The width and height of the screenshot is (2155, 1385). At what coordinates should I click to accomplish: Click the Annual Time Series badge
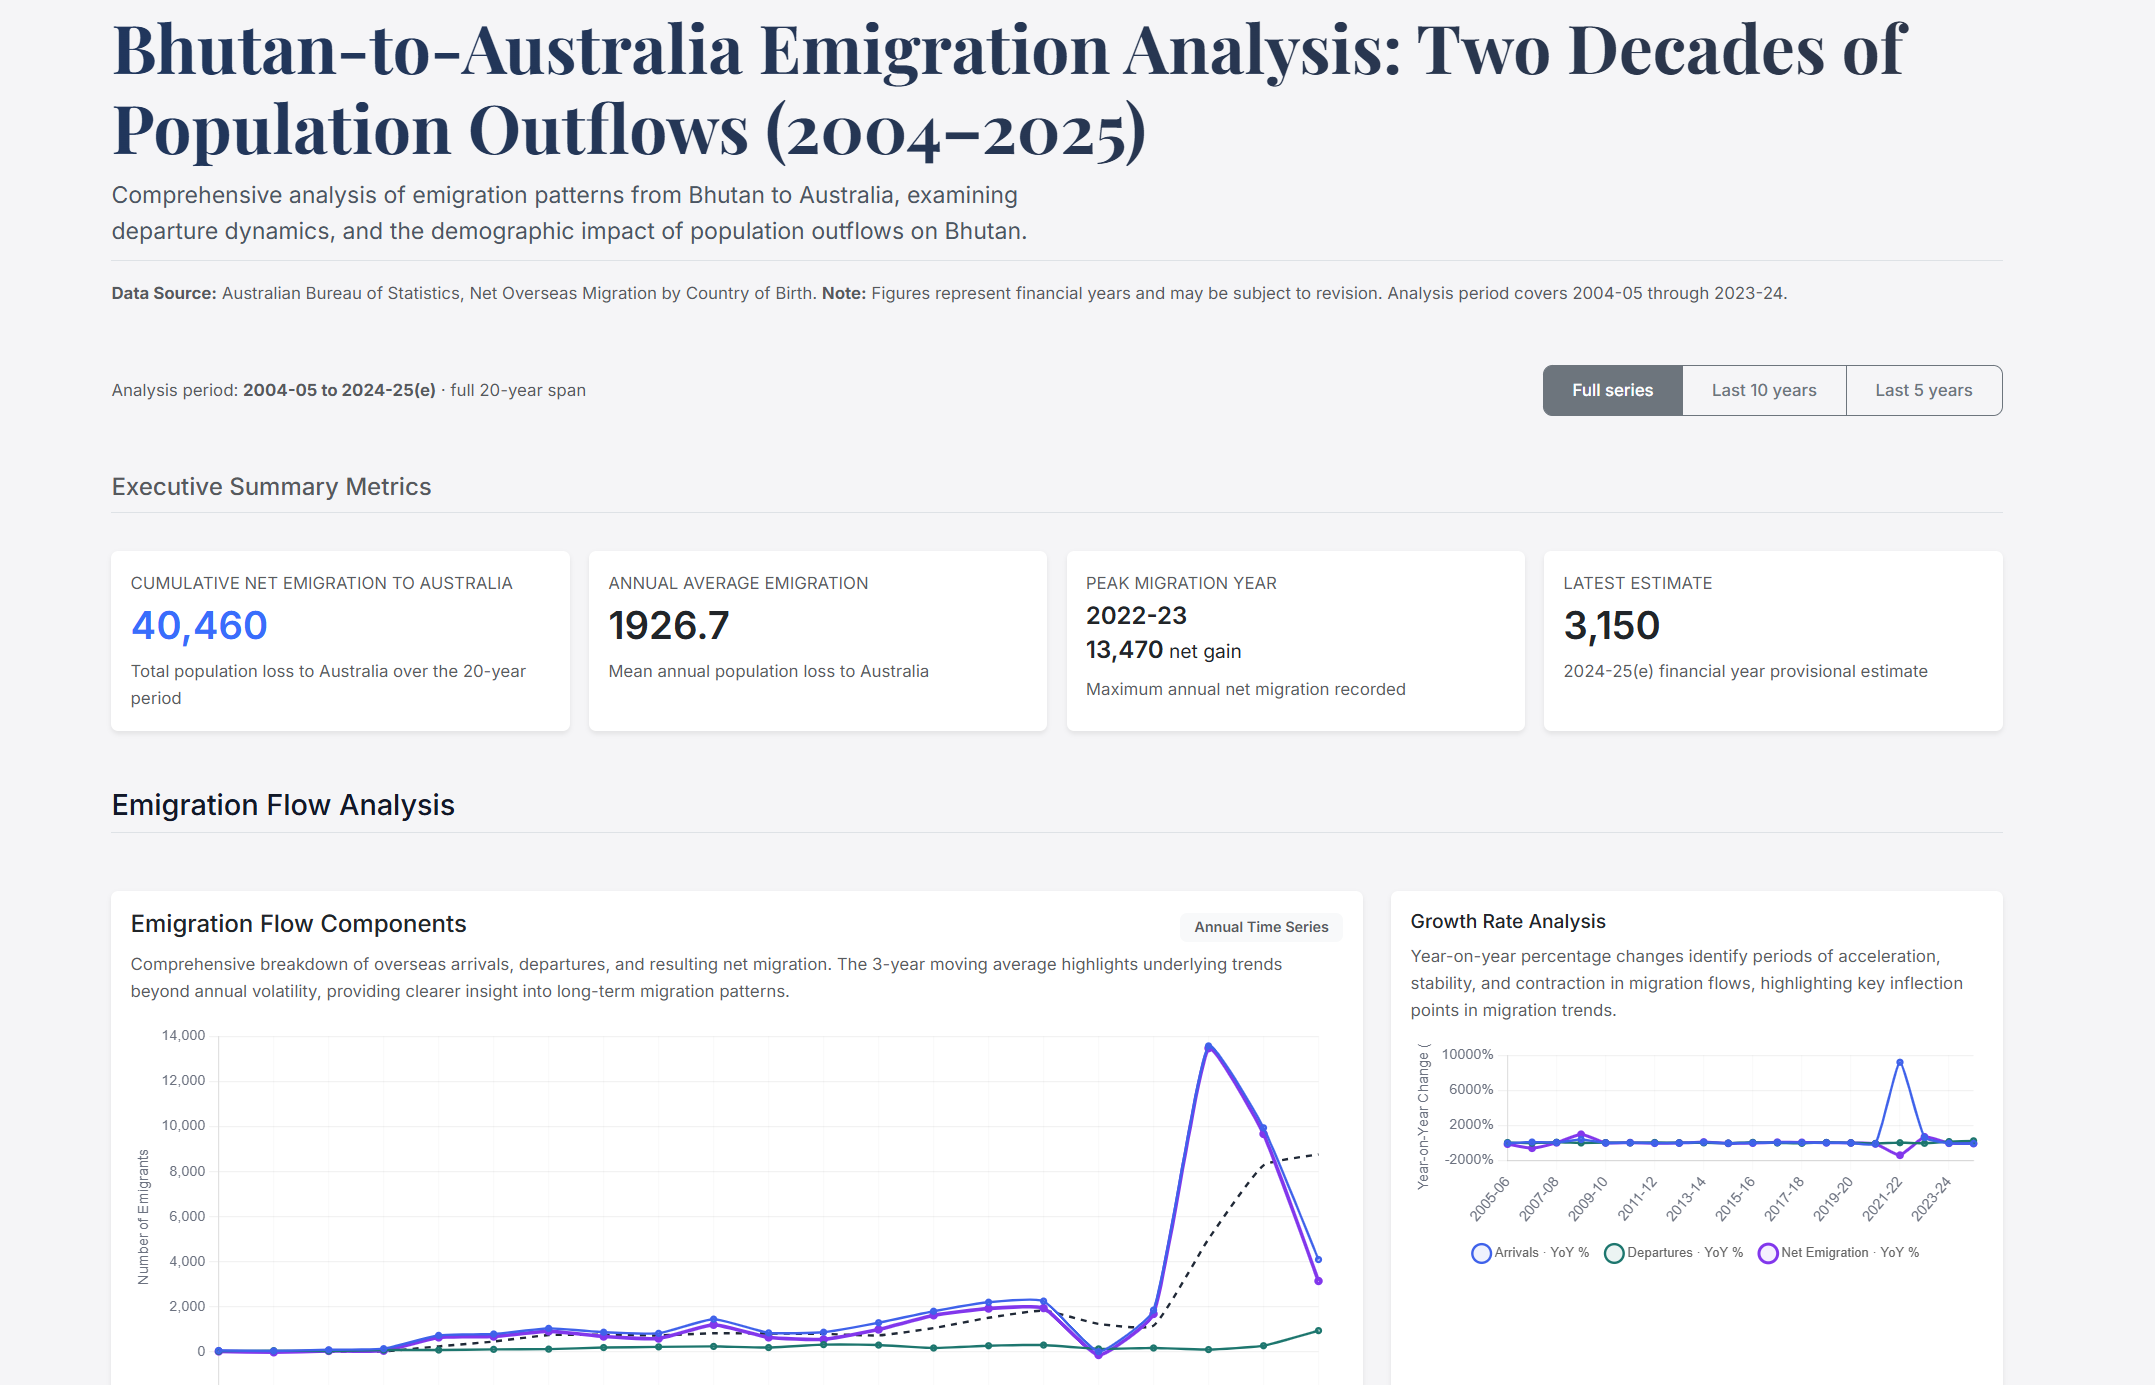coord(1260,927)
